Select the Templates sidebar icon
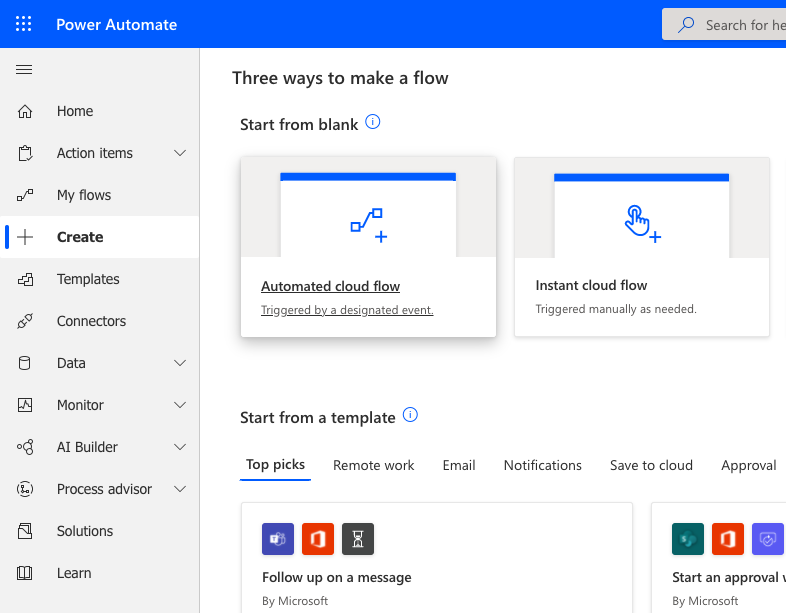The image size is (786, 613). [x=25, y=279]
